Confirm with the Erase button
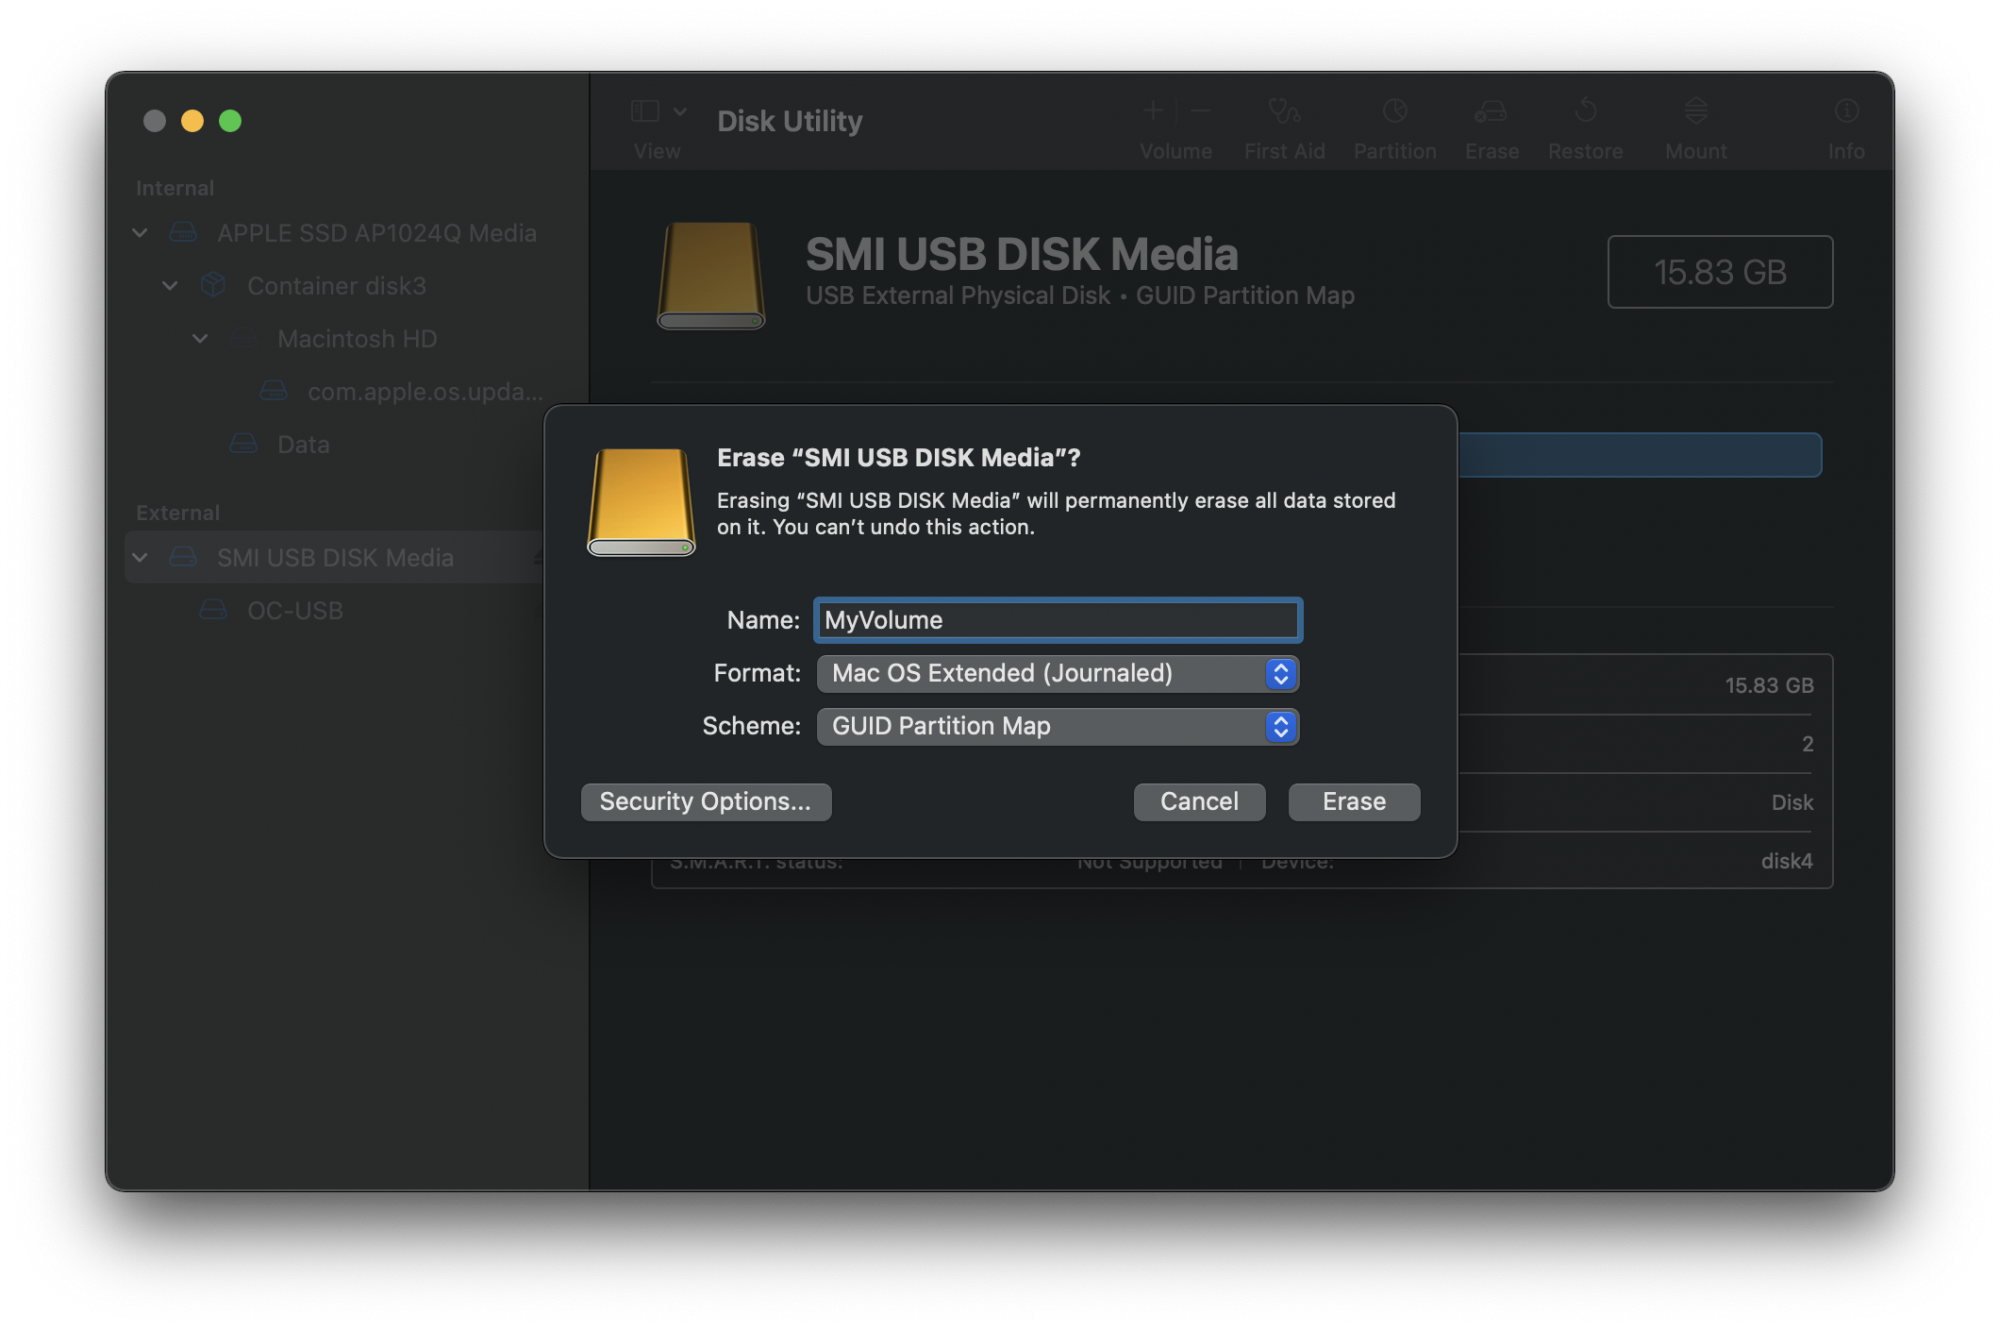Screen dimensions: 2000x1331 (x=1354, y=802)
